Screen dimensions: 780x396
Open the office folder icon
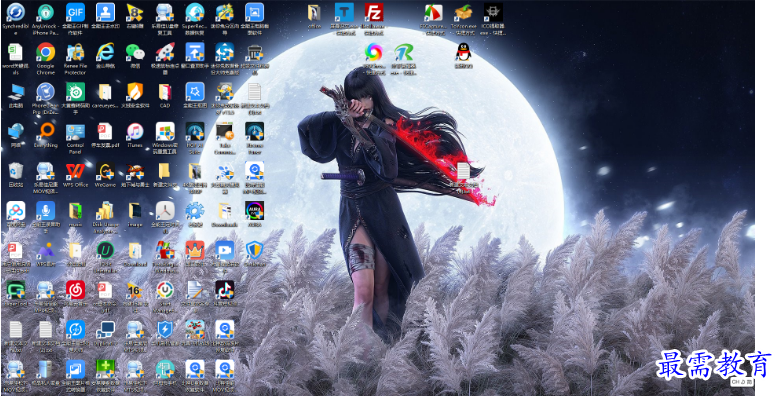(314, 12)
